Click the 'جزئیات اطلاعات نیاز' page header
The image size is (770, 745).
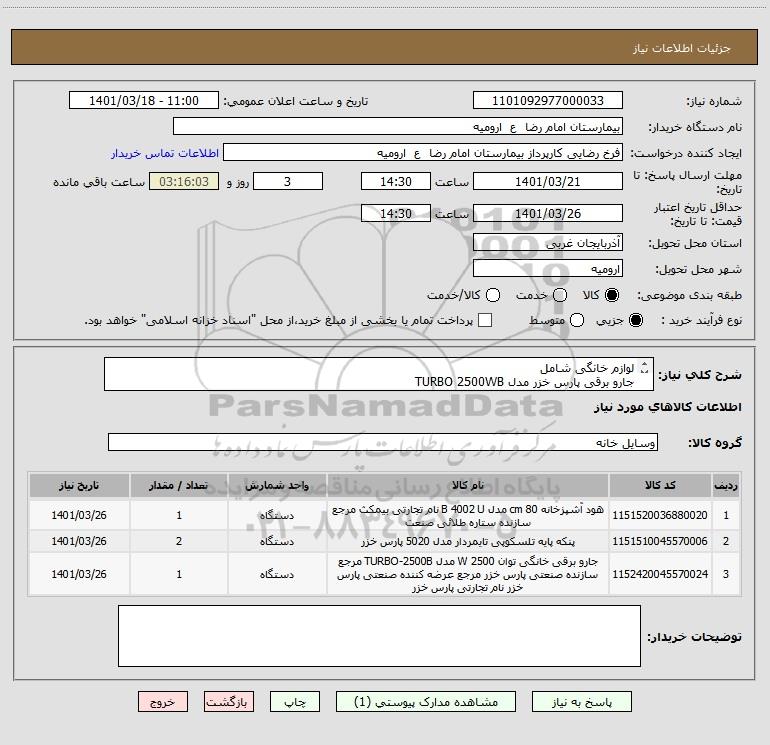(x=682, y=48)
